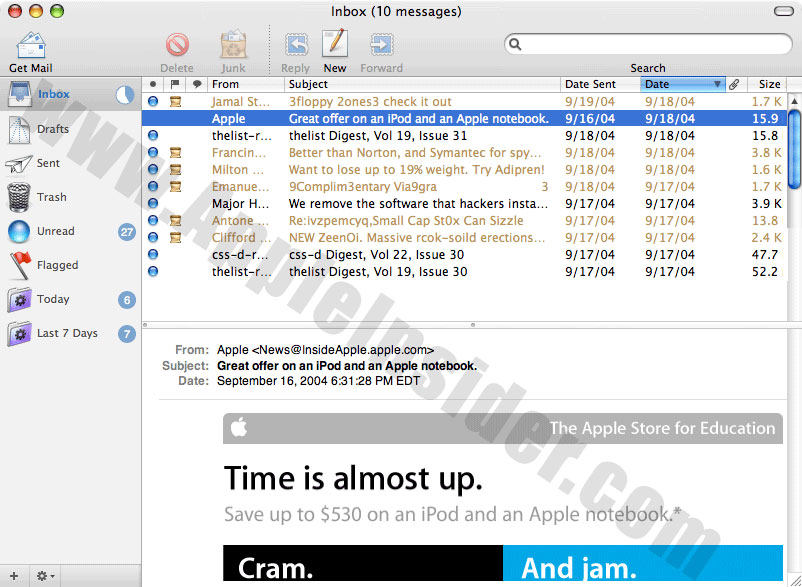The image size is (802, 587).
Task: Sort by the reply bubble column header
Action: click(x=197, y=84)
